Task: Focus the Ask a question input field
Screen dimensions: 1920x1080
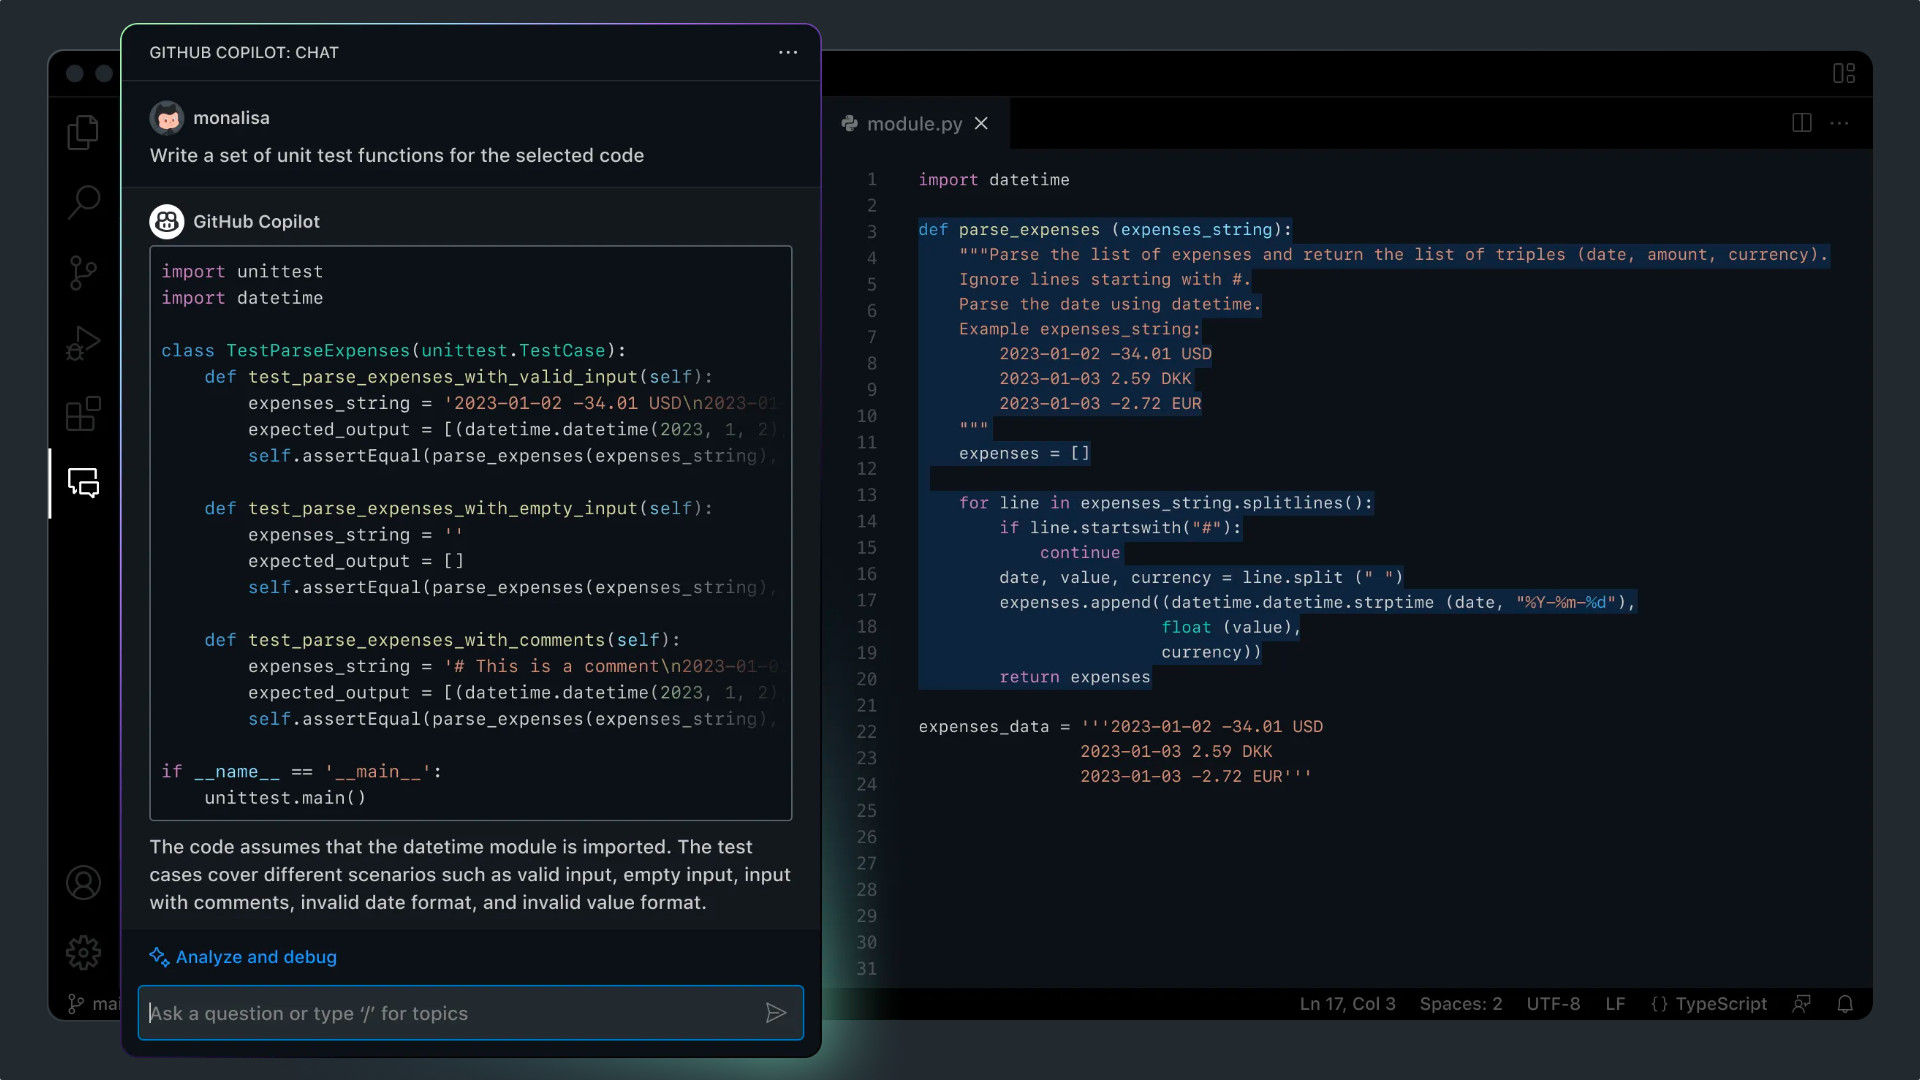Action: pyautogui.click(x=470, y=1013)
